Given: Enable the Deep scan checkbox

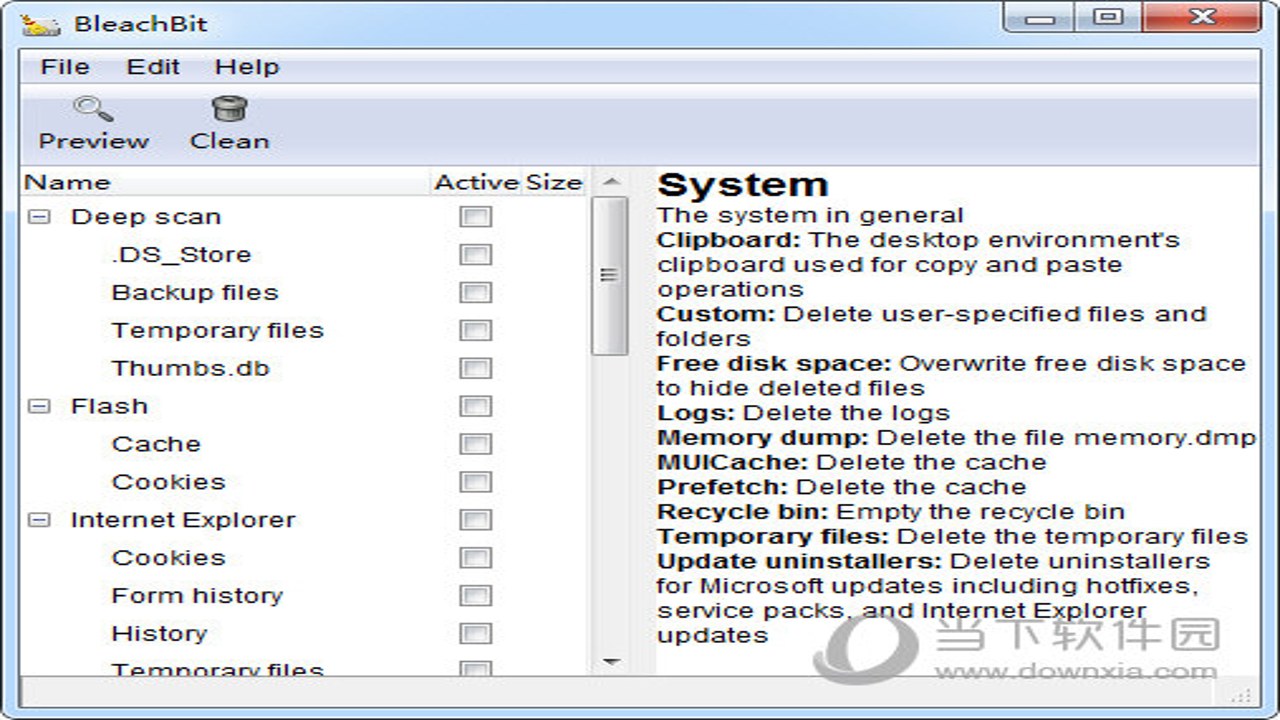Looking at the screenshot, I should [x=476, y=217].
